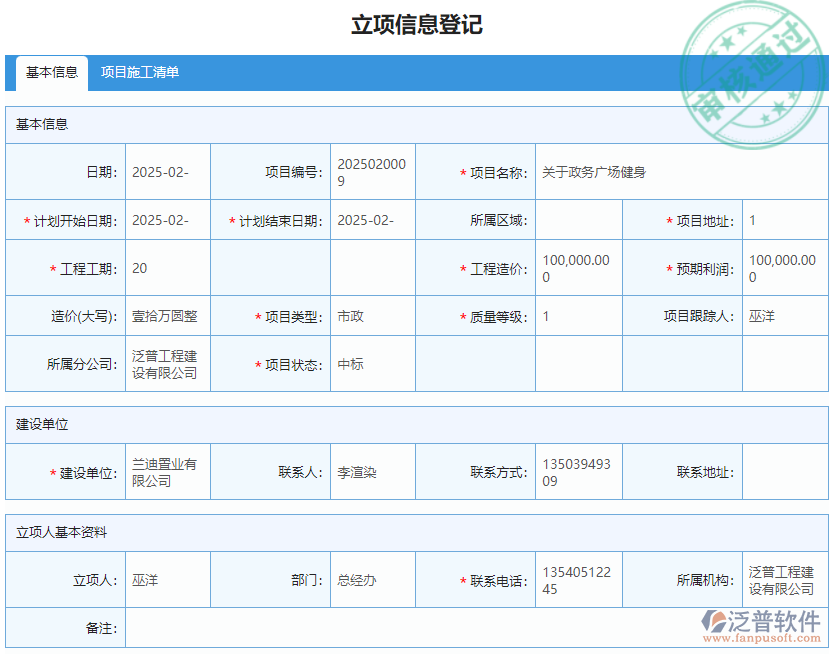Switch to the 项目施工清单 tab
Viewport: 831px width, 654px height.
[x=139, y=73]
